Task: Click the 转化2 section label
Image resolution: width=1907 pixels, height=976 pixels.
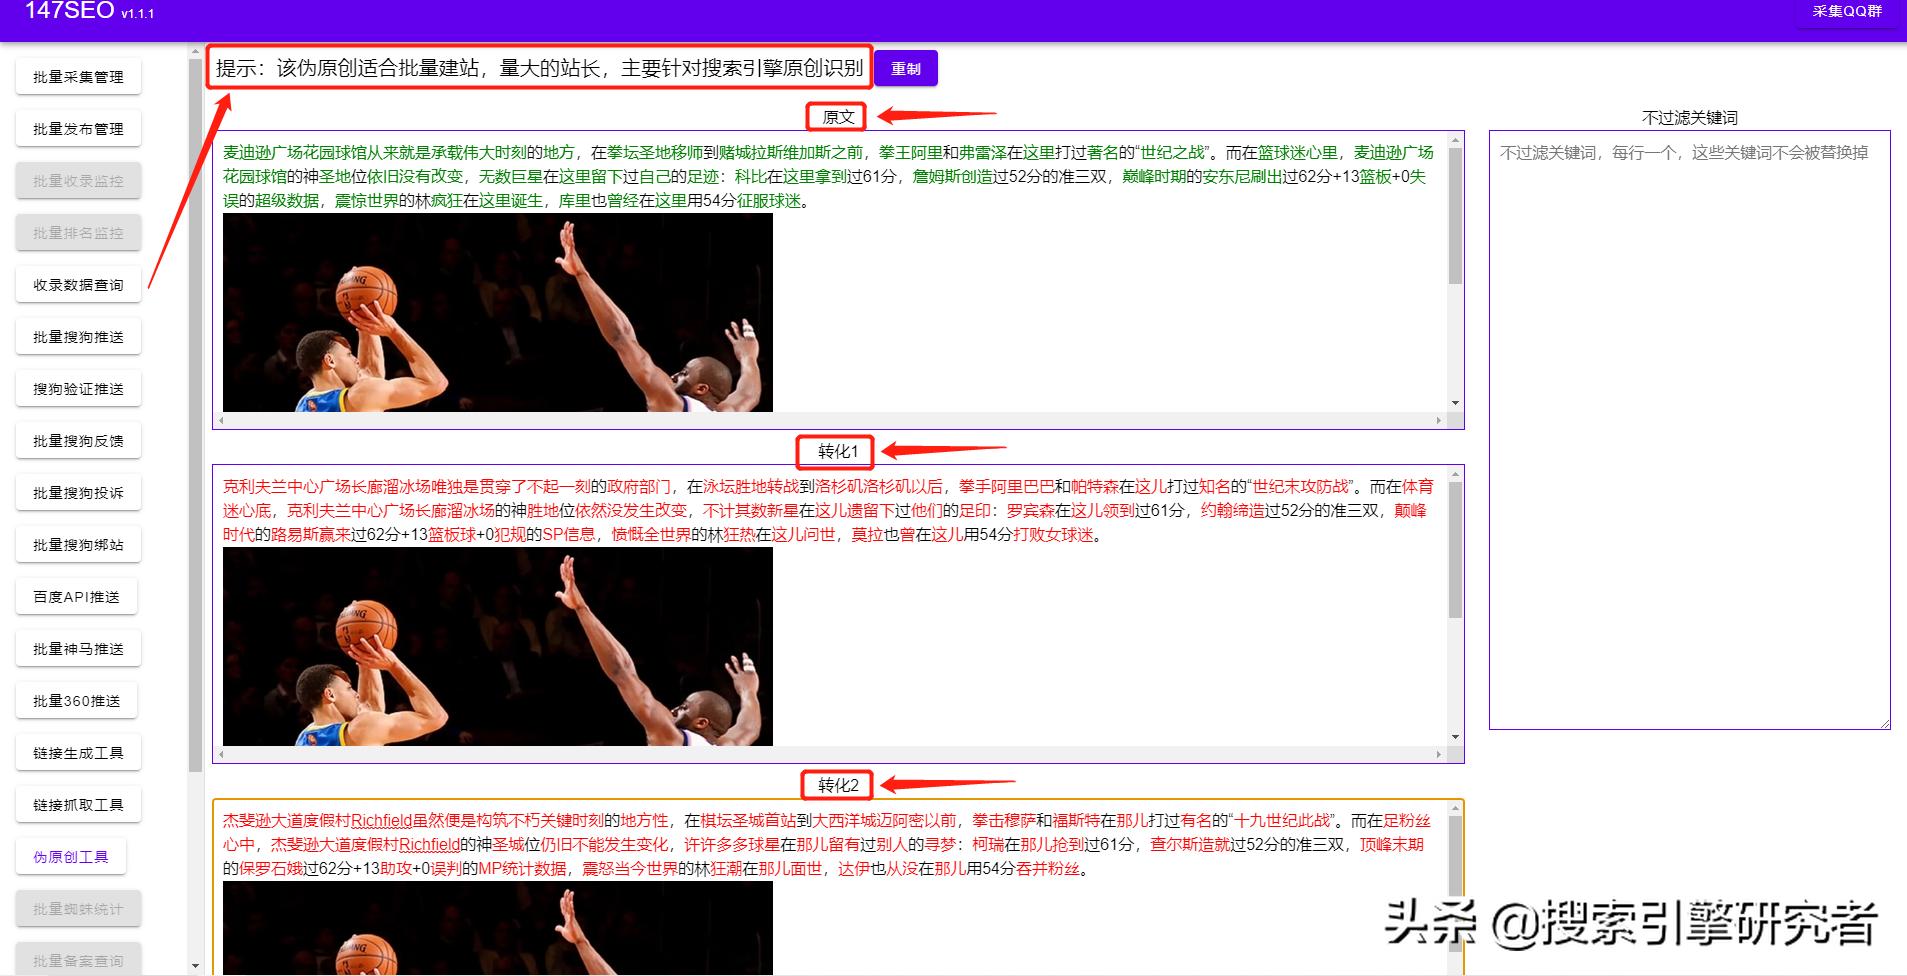Action: [837, 785]
